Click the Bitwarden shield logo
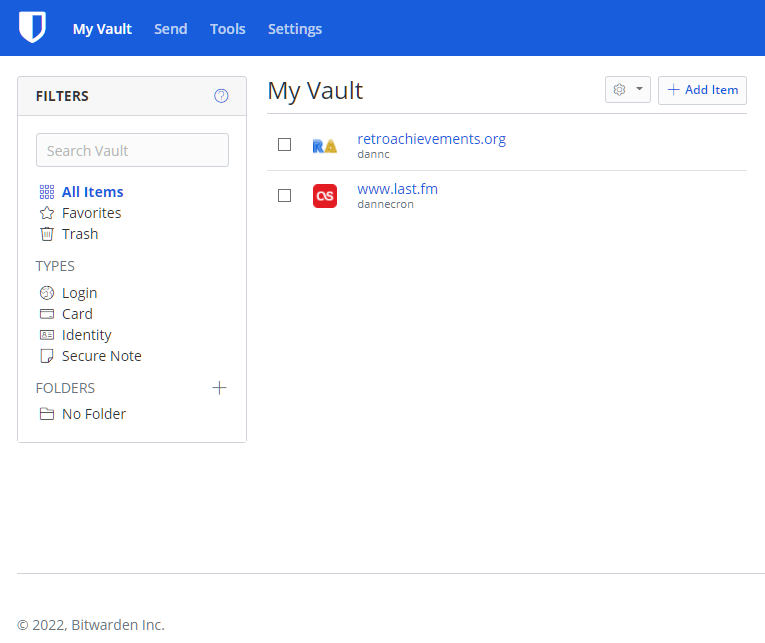Screen dimensions: 765x643 tap(33, 28)
